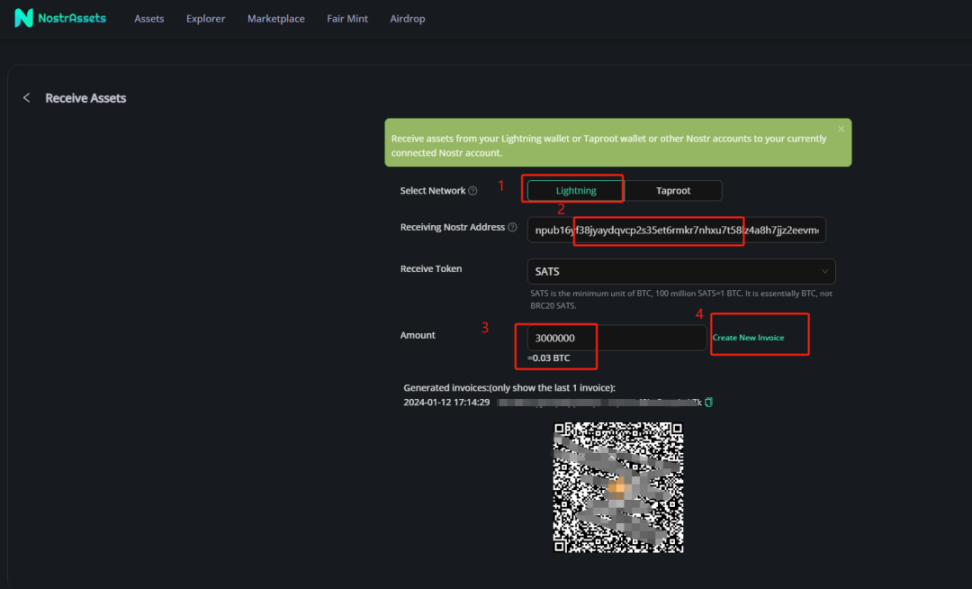The image size is (972, 589).
Task: Open the Assets menu
Action: 149,19
